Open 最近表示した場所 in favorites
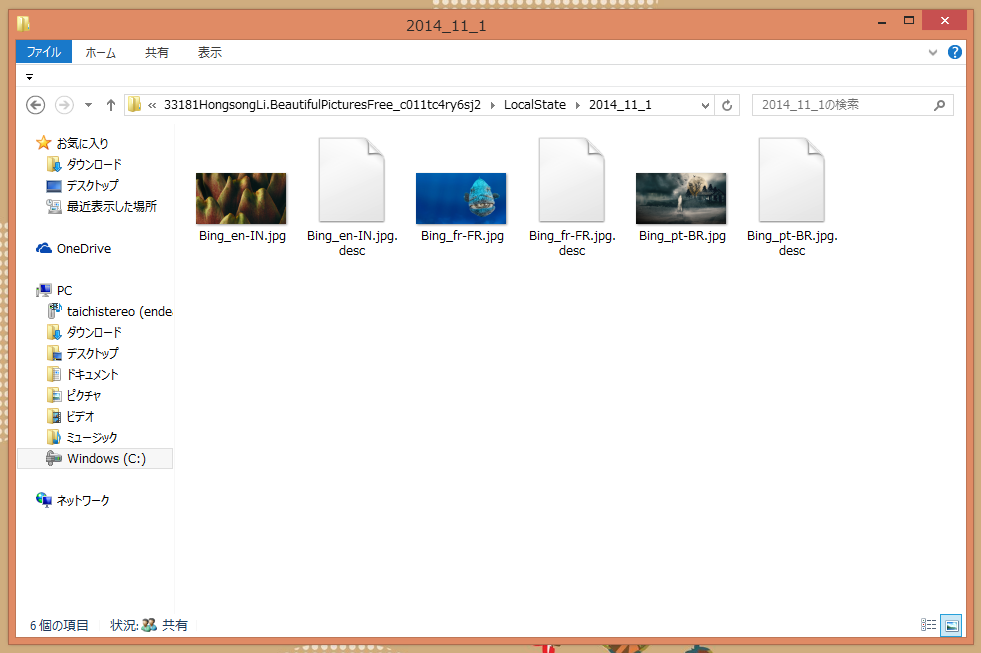Image resolution: width=981 pixels, height=653 pixels. coord(101,206)
